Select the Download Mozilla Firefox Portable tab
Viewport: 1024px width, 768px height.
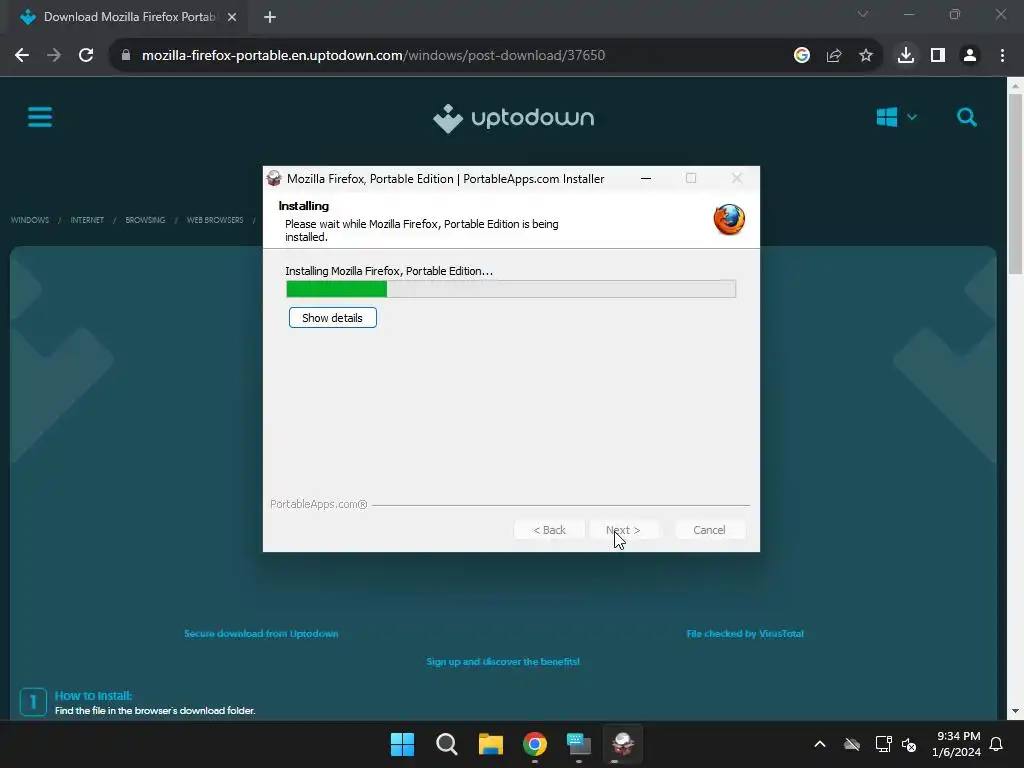coord(129,17)
